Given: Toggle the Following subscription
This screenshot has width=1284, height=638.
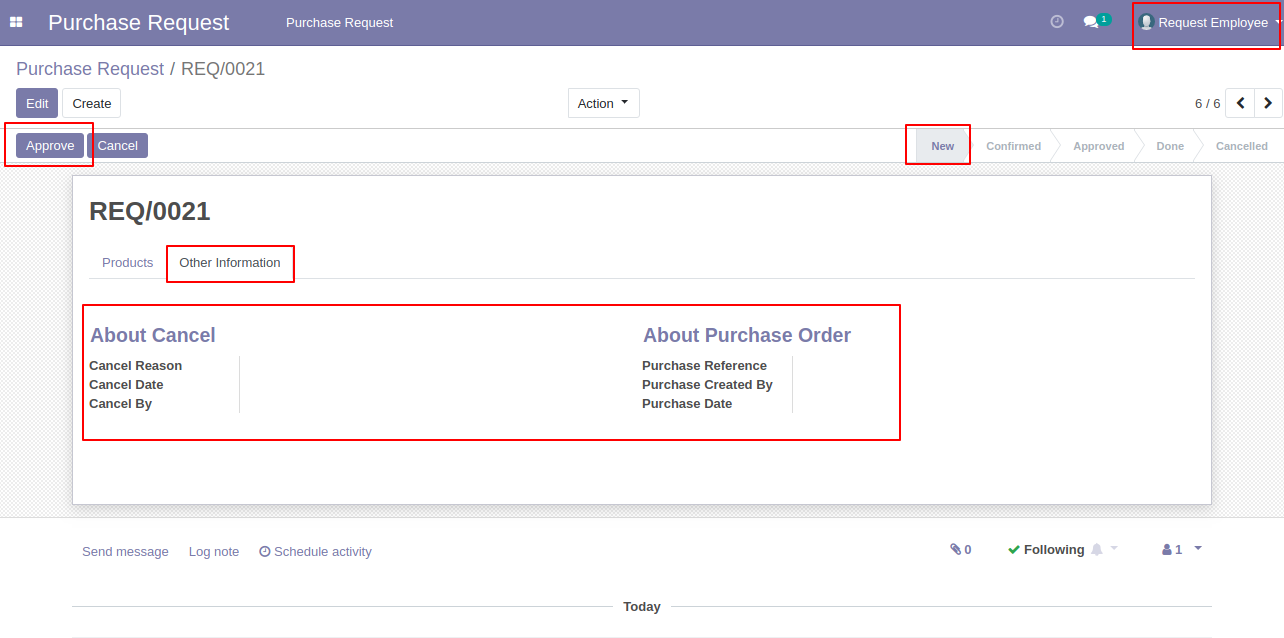Looking at the screenshot, I should pos(1046,549).
